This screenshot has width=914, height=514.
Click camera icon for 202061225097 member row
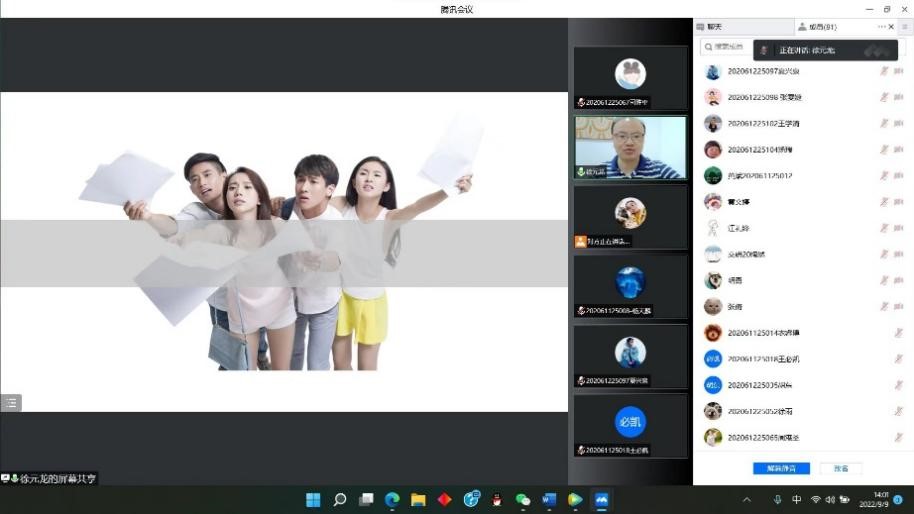tap(898, 71)
